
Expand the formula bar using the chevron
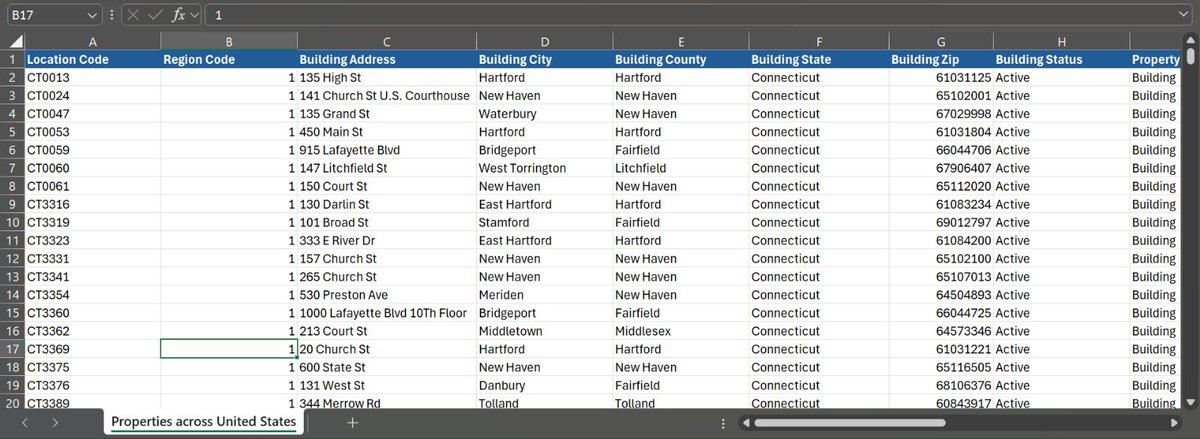pos(1185,15)
